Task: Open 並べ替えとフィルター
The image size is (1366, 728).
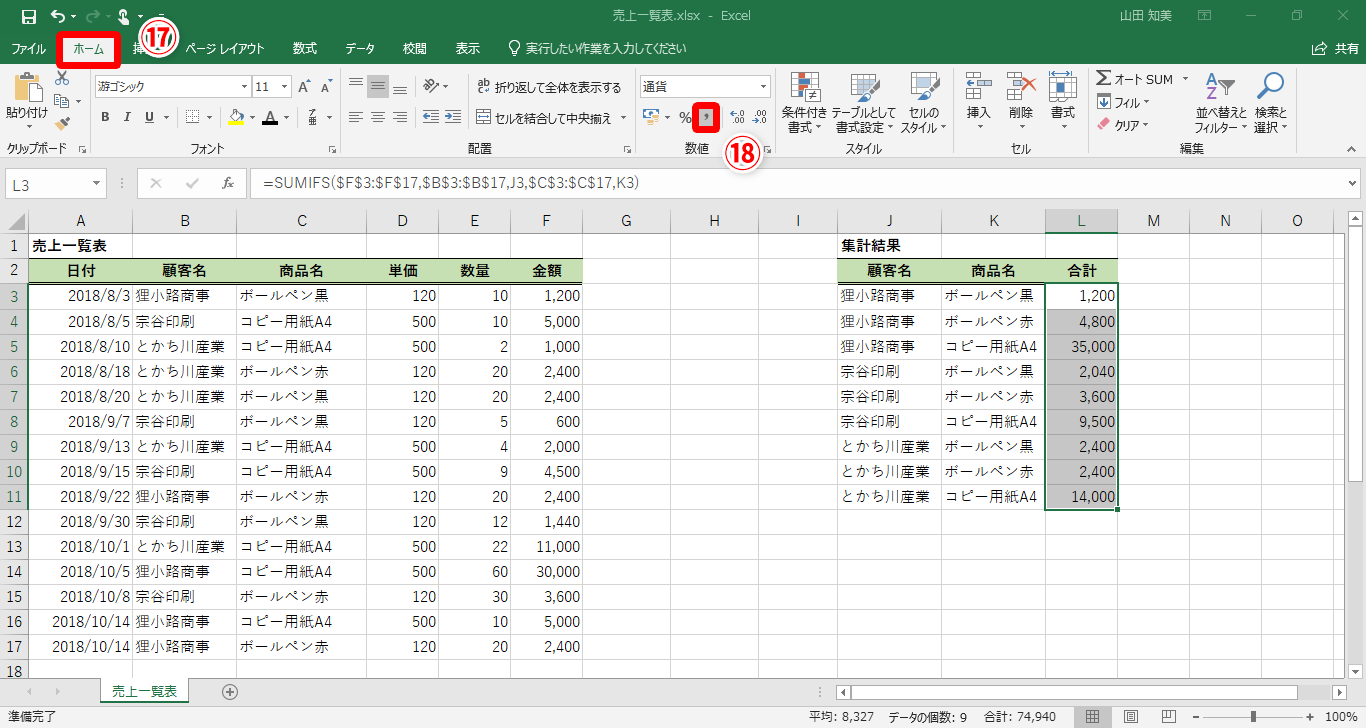Action: click(1221, 103)
